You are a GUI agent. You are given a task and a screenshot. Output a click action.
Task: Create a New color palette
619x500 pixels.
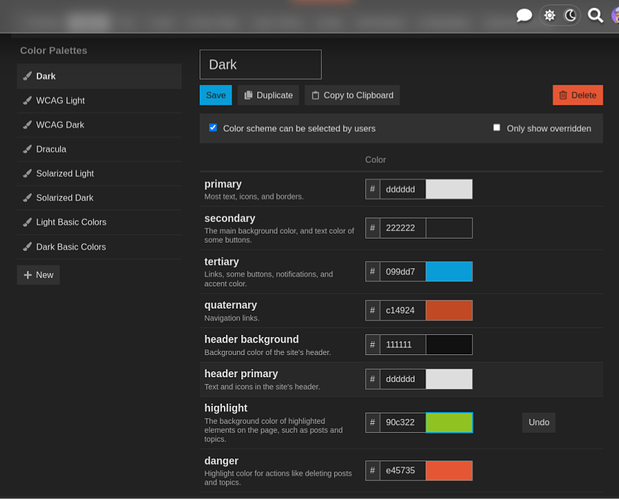[x=38, y=275]
